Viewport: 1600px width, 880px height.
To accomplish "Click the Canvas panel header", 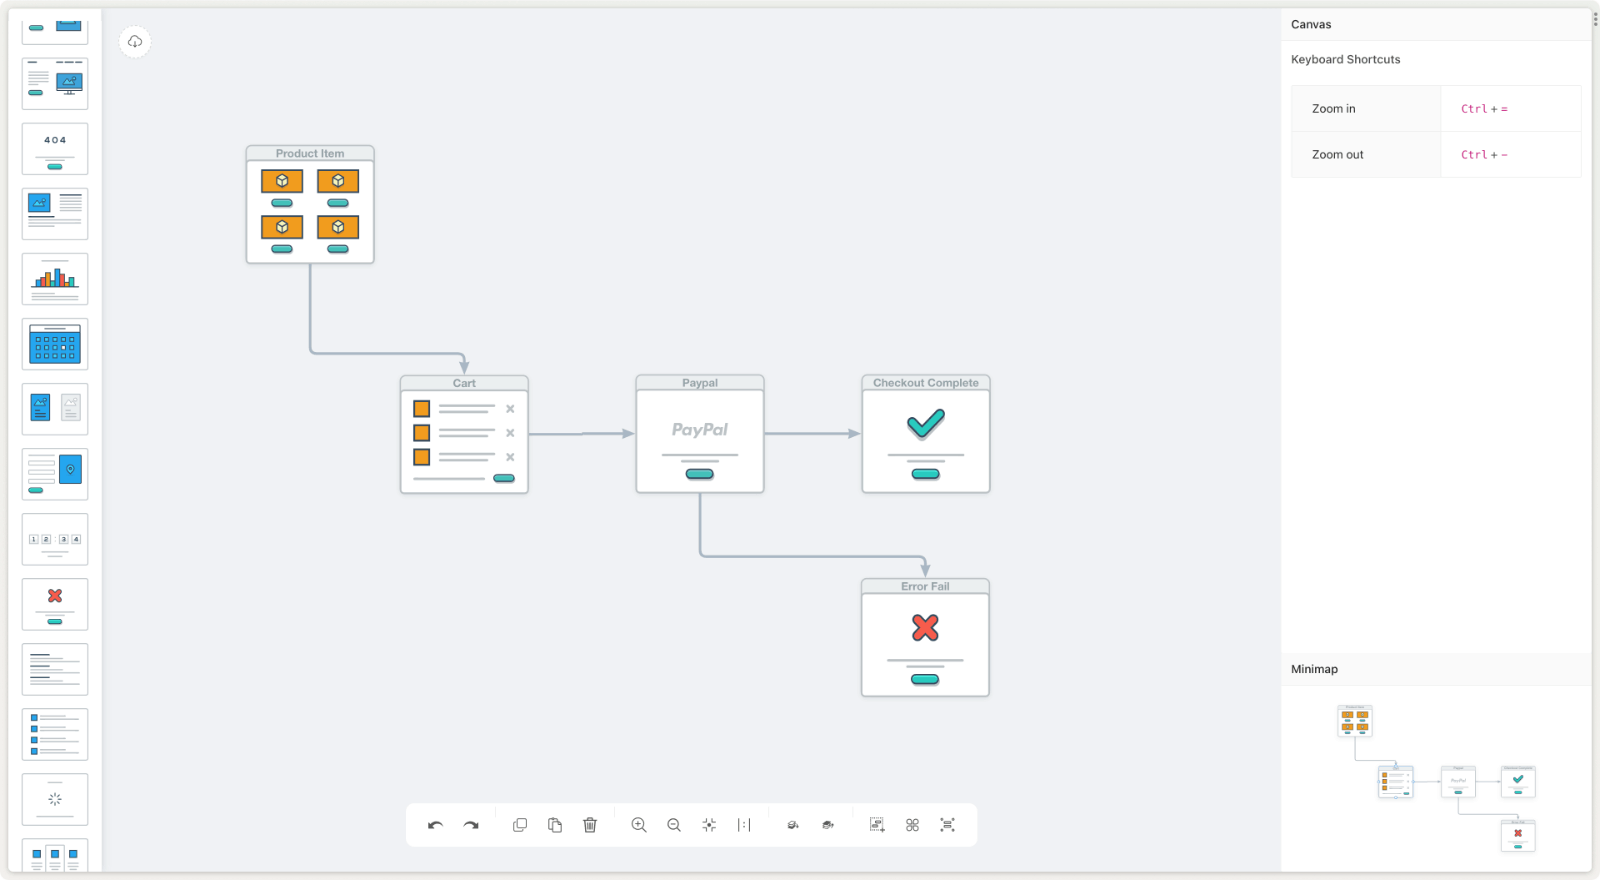I will pyautogui.click(x=1311, y=24).
